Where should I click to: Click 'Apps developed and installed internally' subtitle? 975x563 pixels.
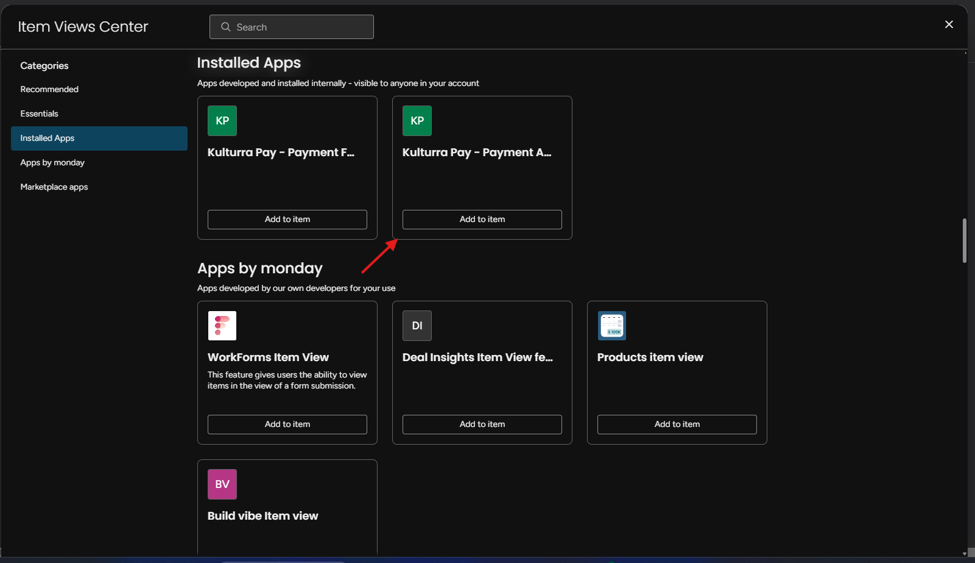pos(338,83)
